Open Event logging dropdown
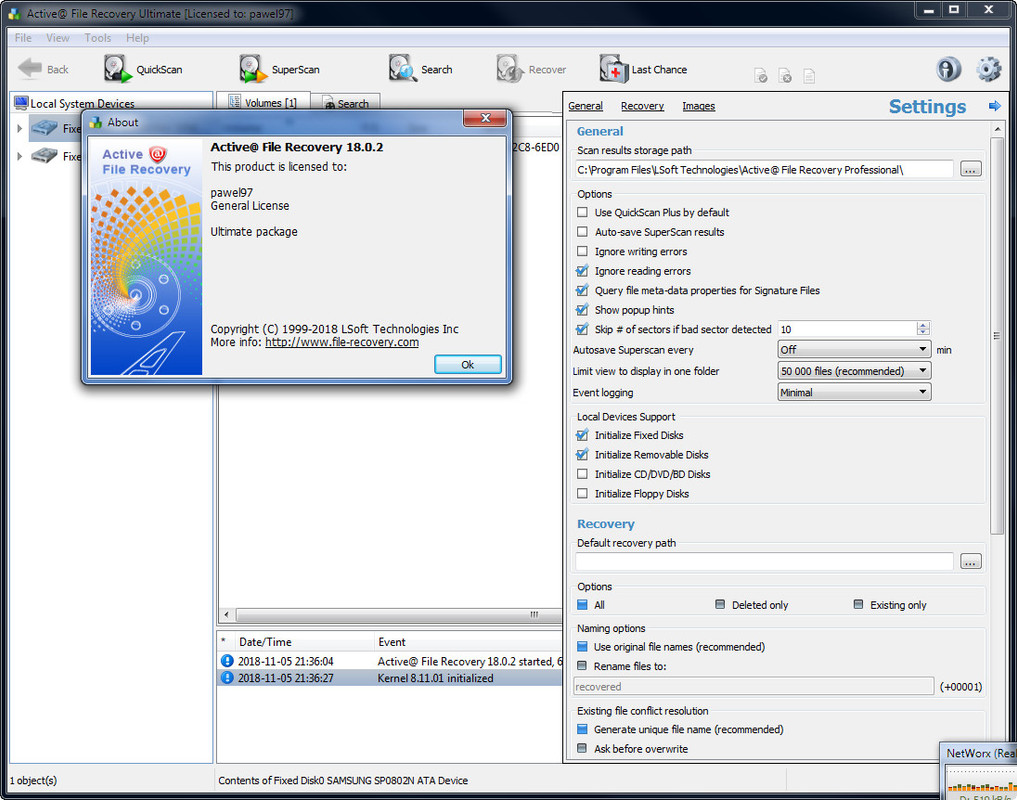 (x=854, y=392)
